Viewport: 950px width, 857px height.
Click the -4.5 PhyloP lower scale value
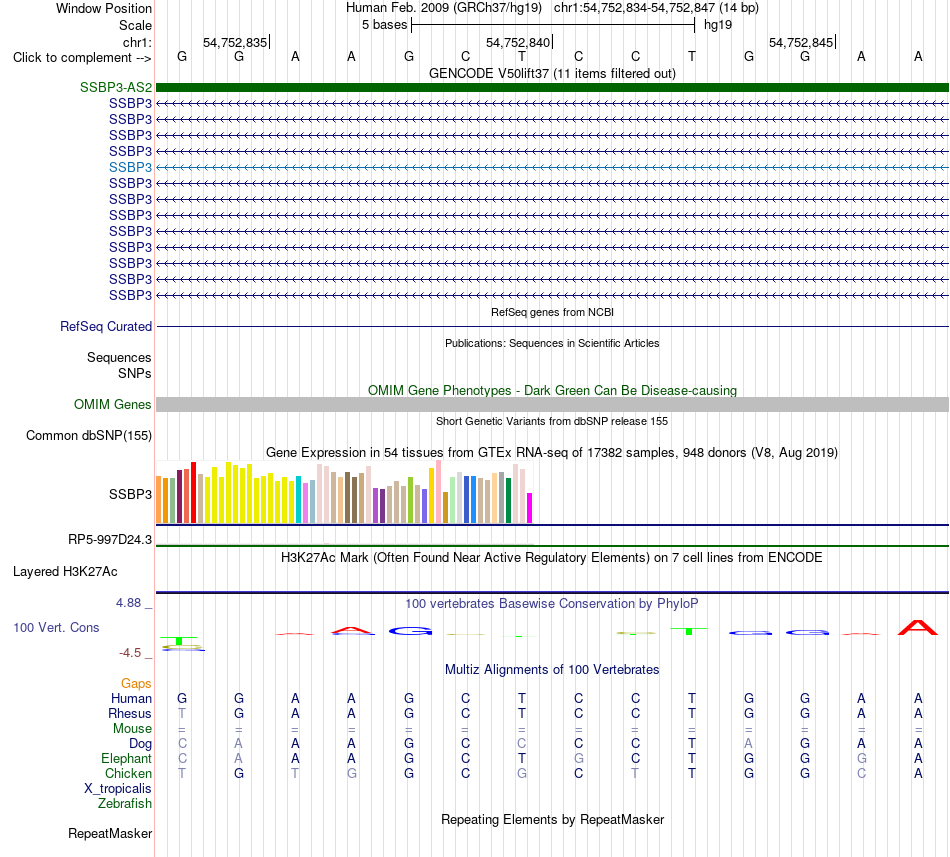tap(130, 652)
